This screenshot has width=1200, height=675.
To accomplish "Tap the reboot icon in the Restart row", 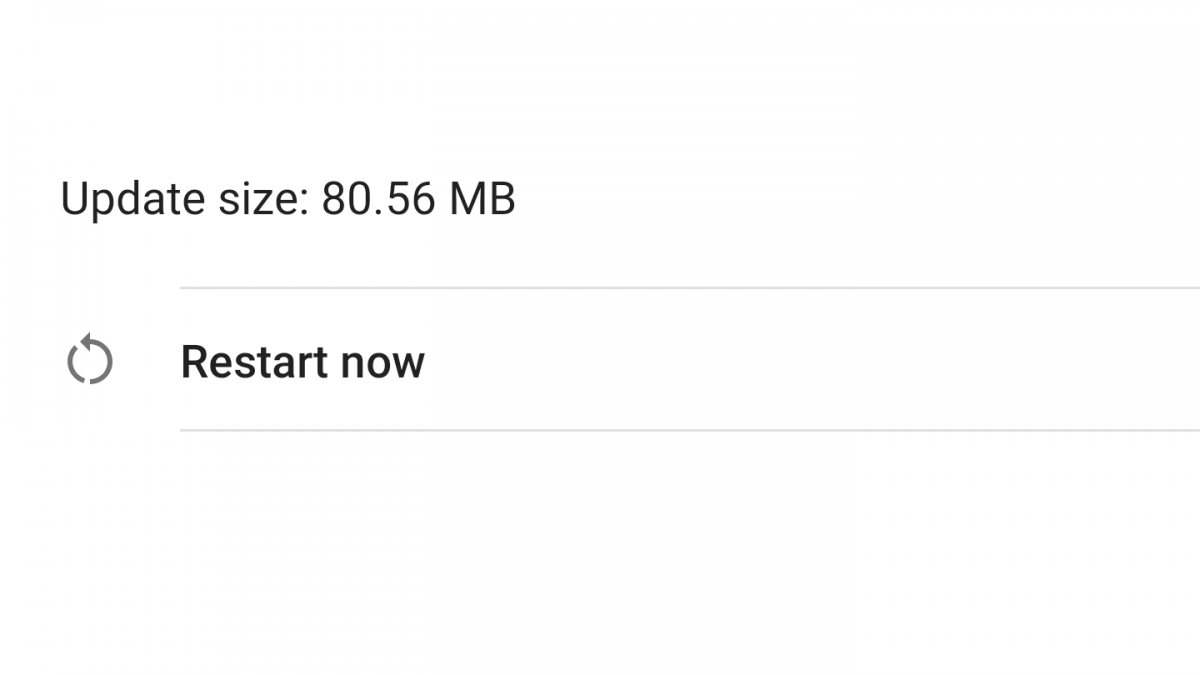I will pos(90,361).
